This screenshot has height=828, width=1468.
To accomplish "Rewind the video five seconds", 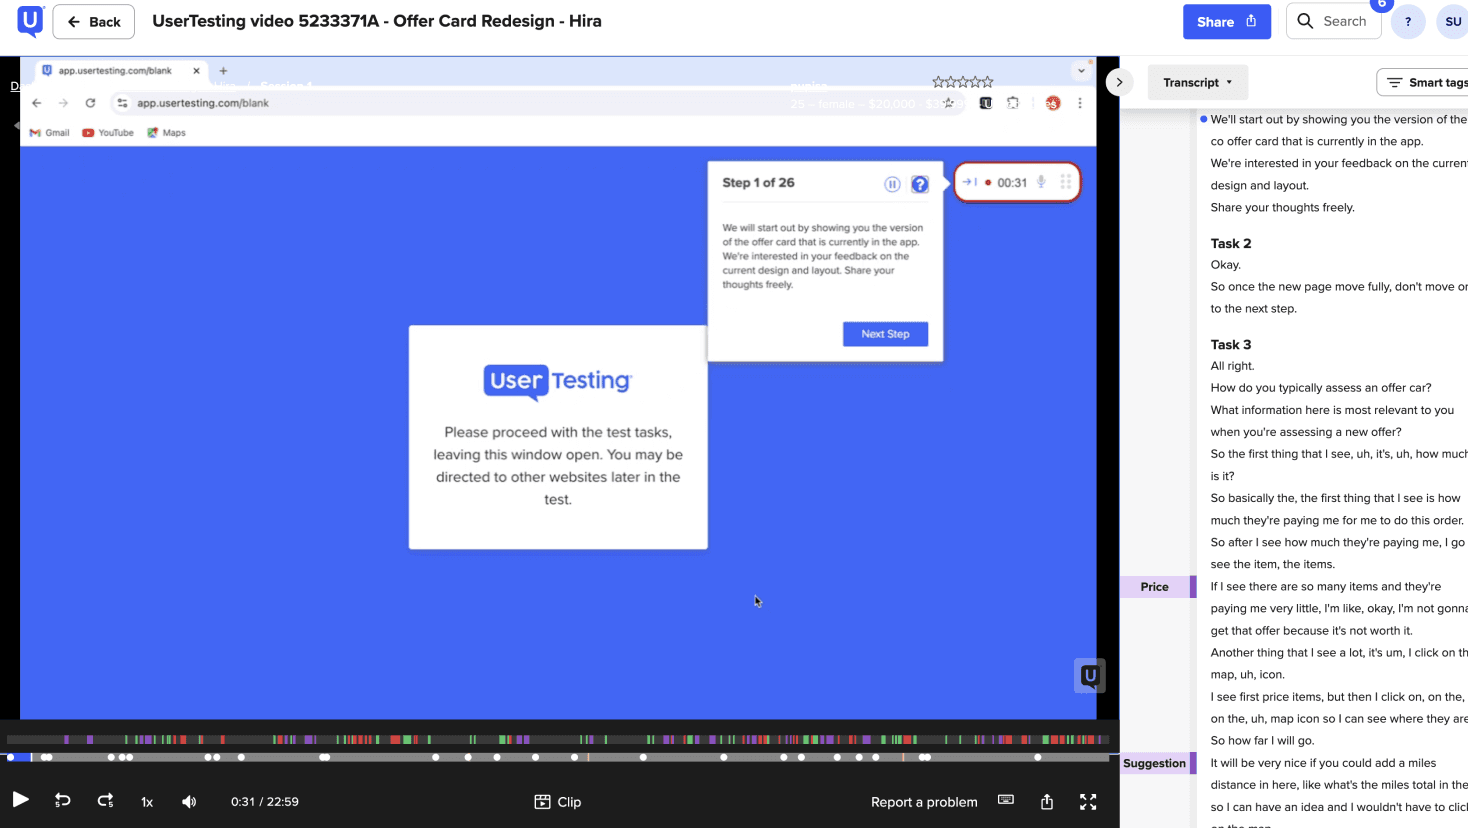I will coord(62,801).
